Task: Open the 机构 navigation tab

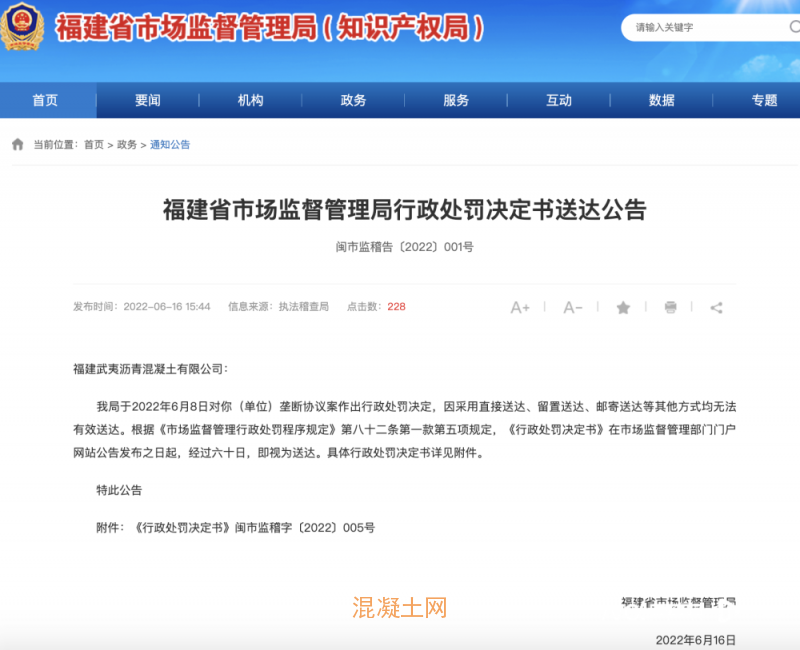Action: pyautogui.click(x=251, y=100)
